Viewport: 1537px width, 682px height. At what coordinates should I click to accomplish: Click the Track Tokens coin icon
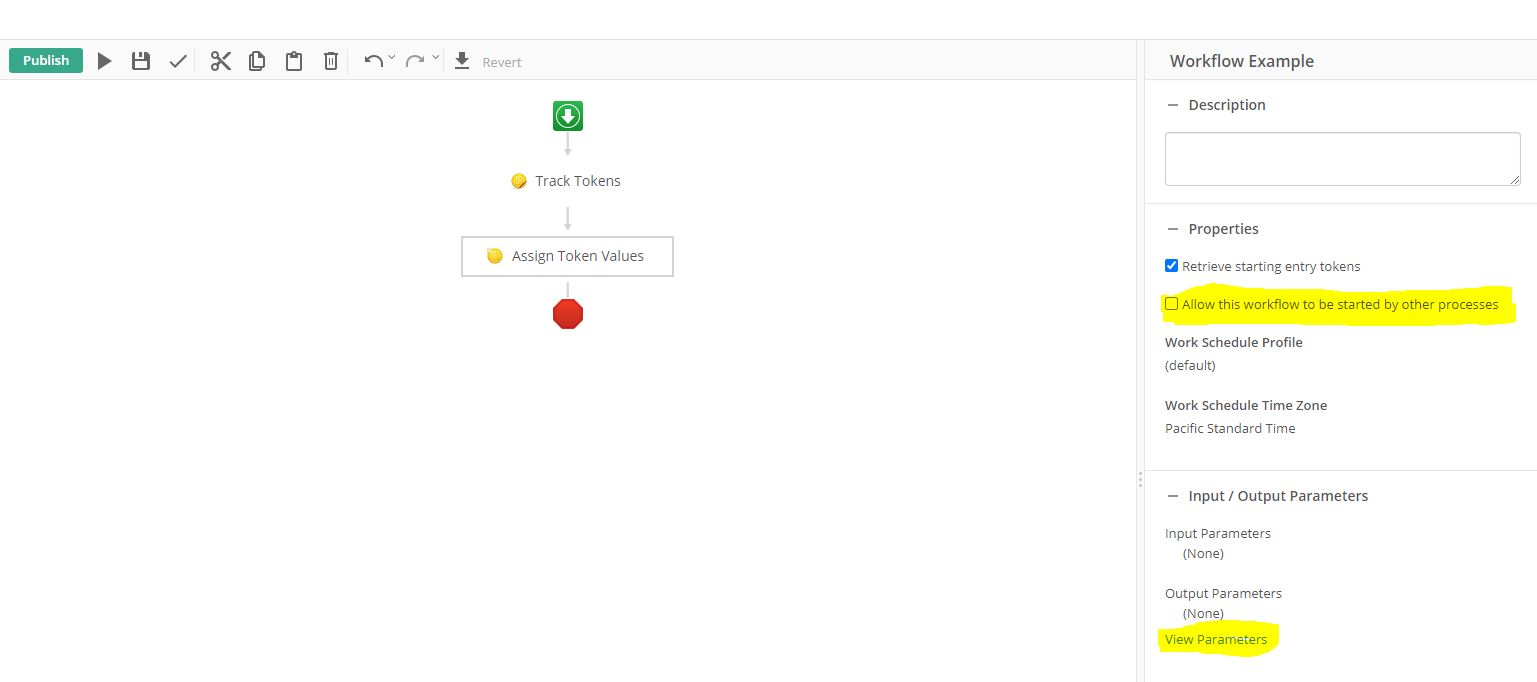point(519,181)
